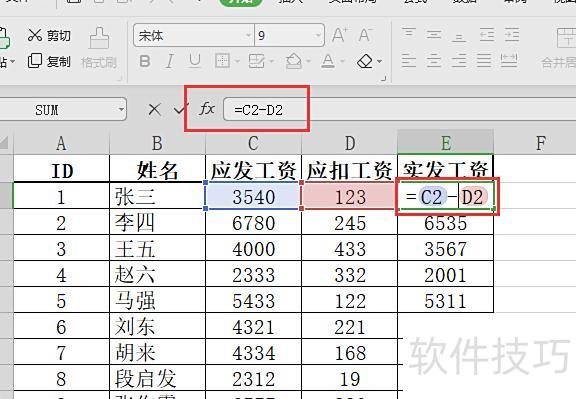Screen dimensions: 576x399
Task: Click the formula bar containing =C2-D2
Action: (x=400, y=109)
